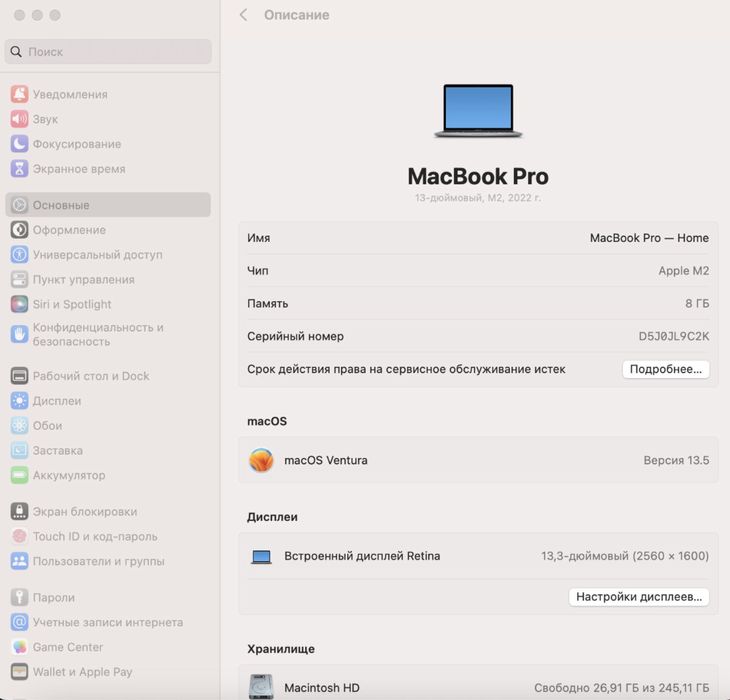Select the Основные sidebar label

click(61, 205)
